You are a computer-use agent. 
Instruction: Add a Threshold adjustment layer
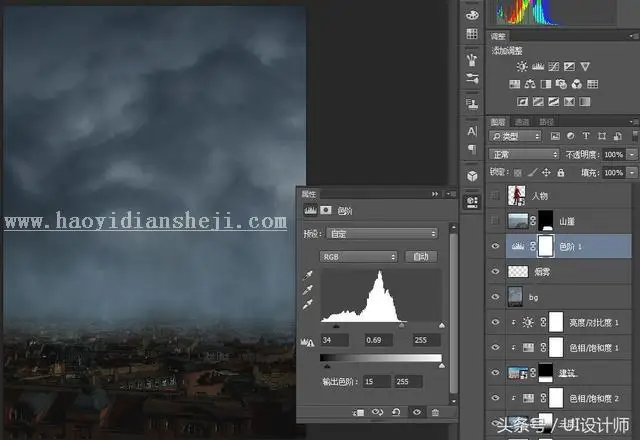(553, 102)
